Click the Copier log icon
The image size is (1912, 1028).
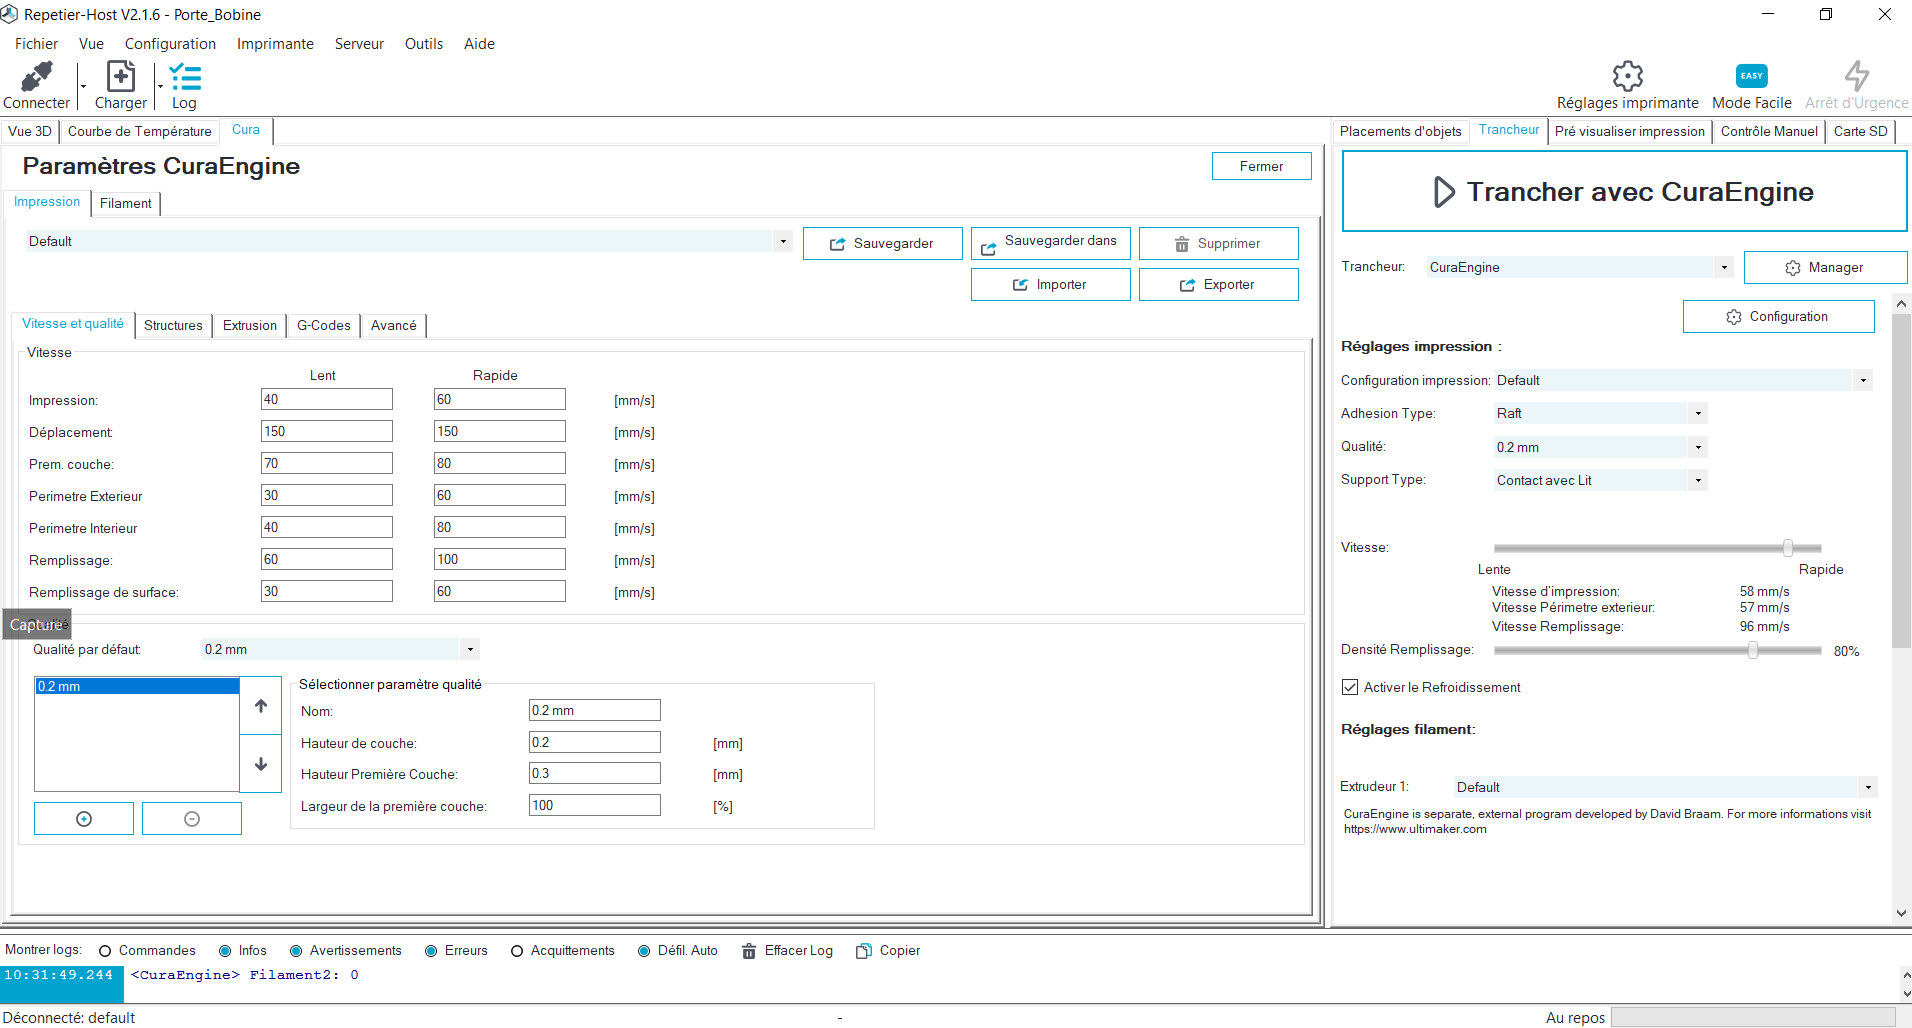tap(864, 951)
